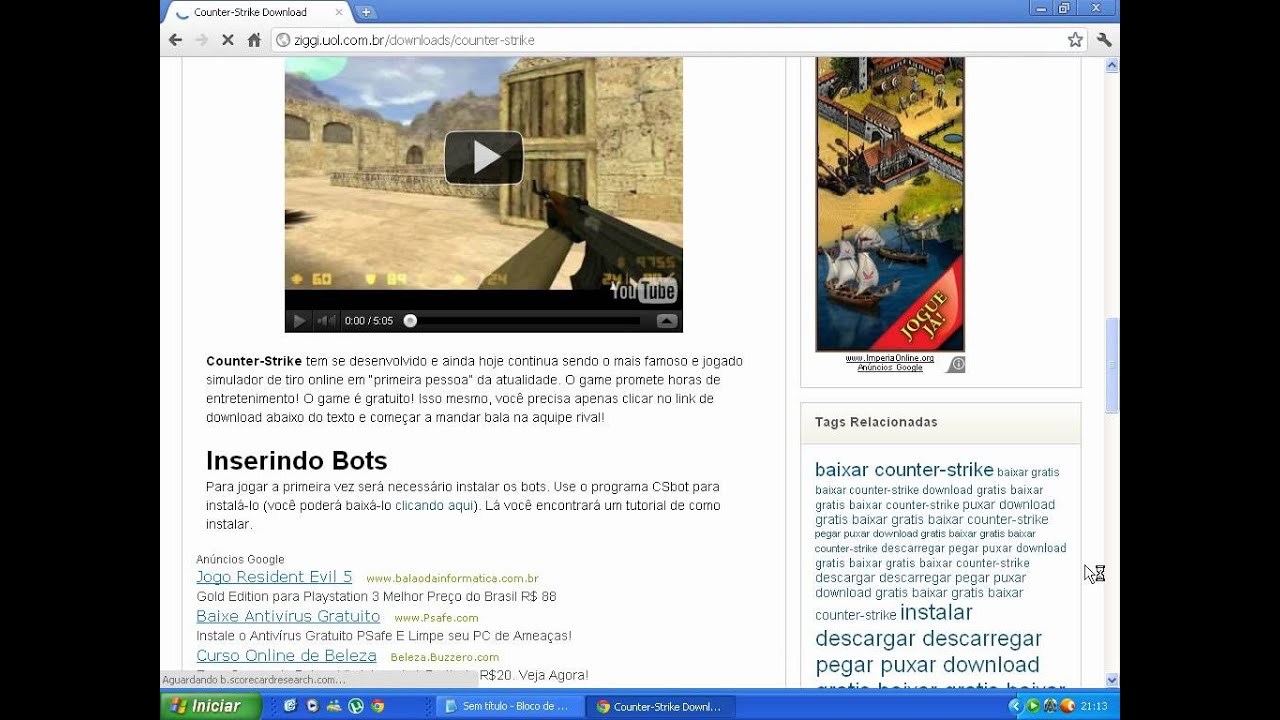Image resolution: width=1280 pixels, height=720 pixels.
Task: Follow the 'clicando aqui' link
Action: [434, 505]
